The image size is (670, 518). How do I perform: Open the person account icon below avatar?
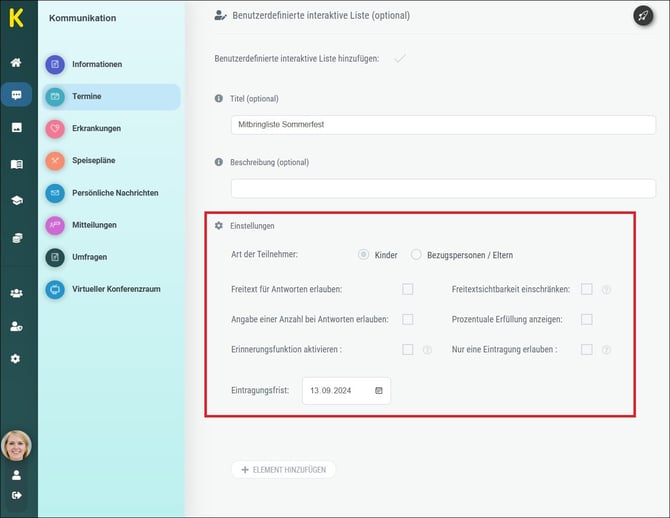(16, 475)
